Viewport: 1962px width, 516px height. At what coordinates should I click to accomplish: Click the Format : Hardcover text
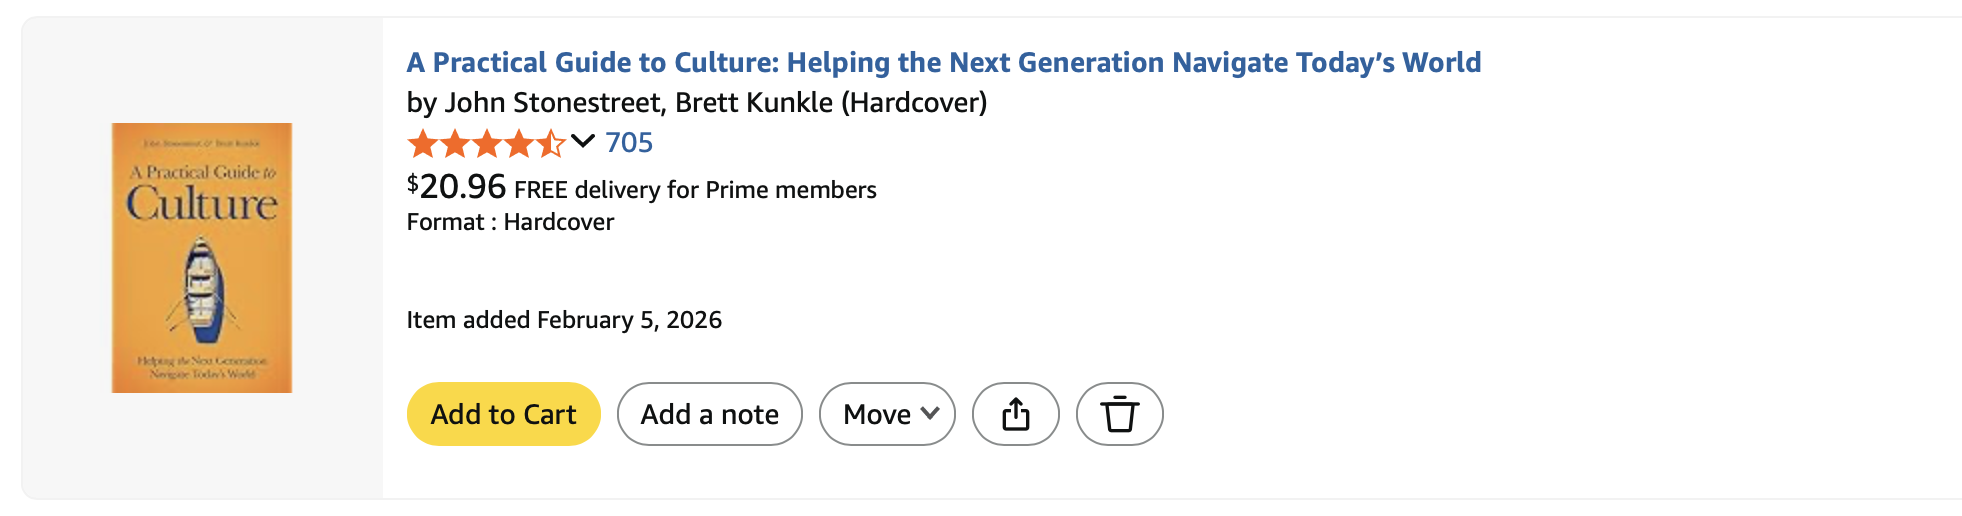[510, 222]
